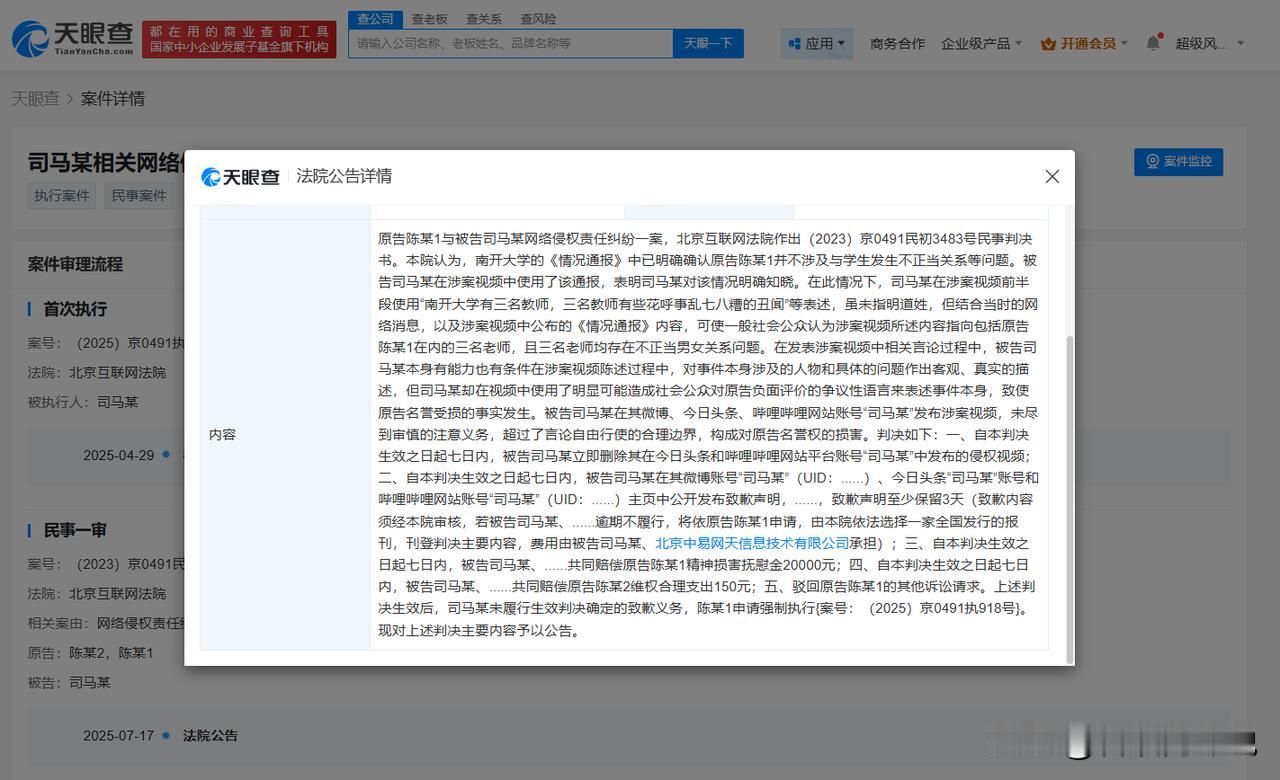Click the 民事案件 tag
Image resolution: width=1280 pixels, height=780 pixels.
pyautogui.click(x=139, y=196)
